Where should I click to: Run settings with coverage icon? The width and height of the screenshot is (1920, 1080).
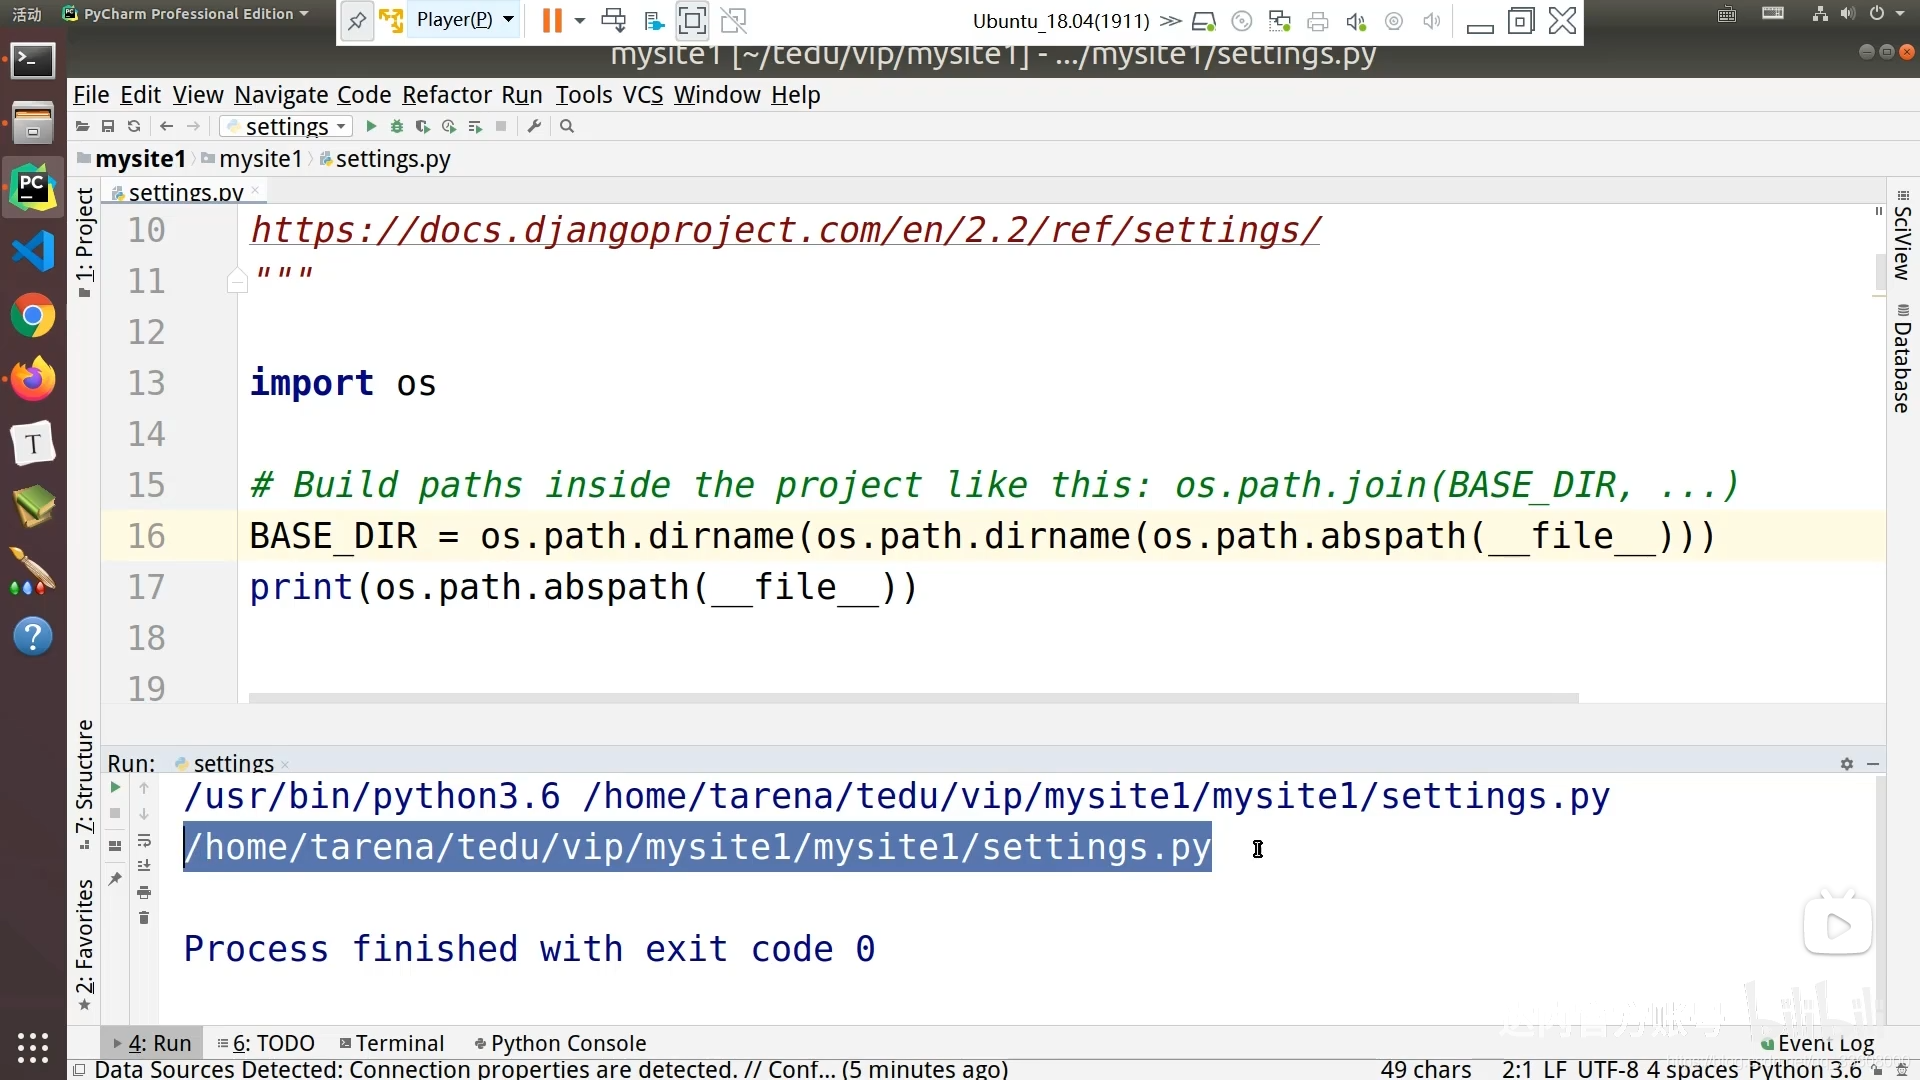click(x=423, y=127)
